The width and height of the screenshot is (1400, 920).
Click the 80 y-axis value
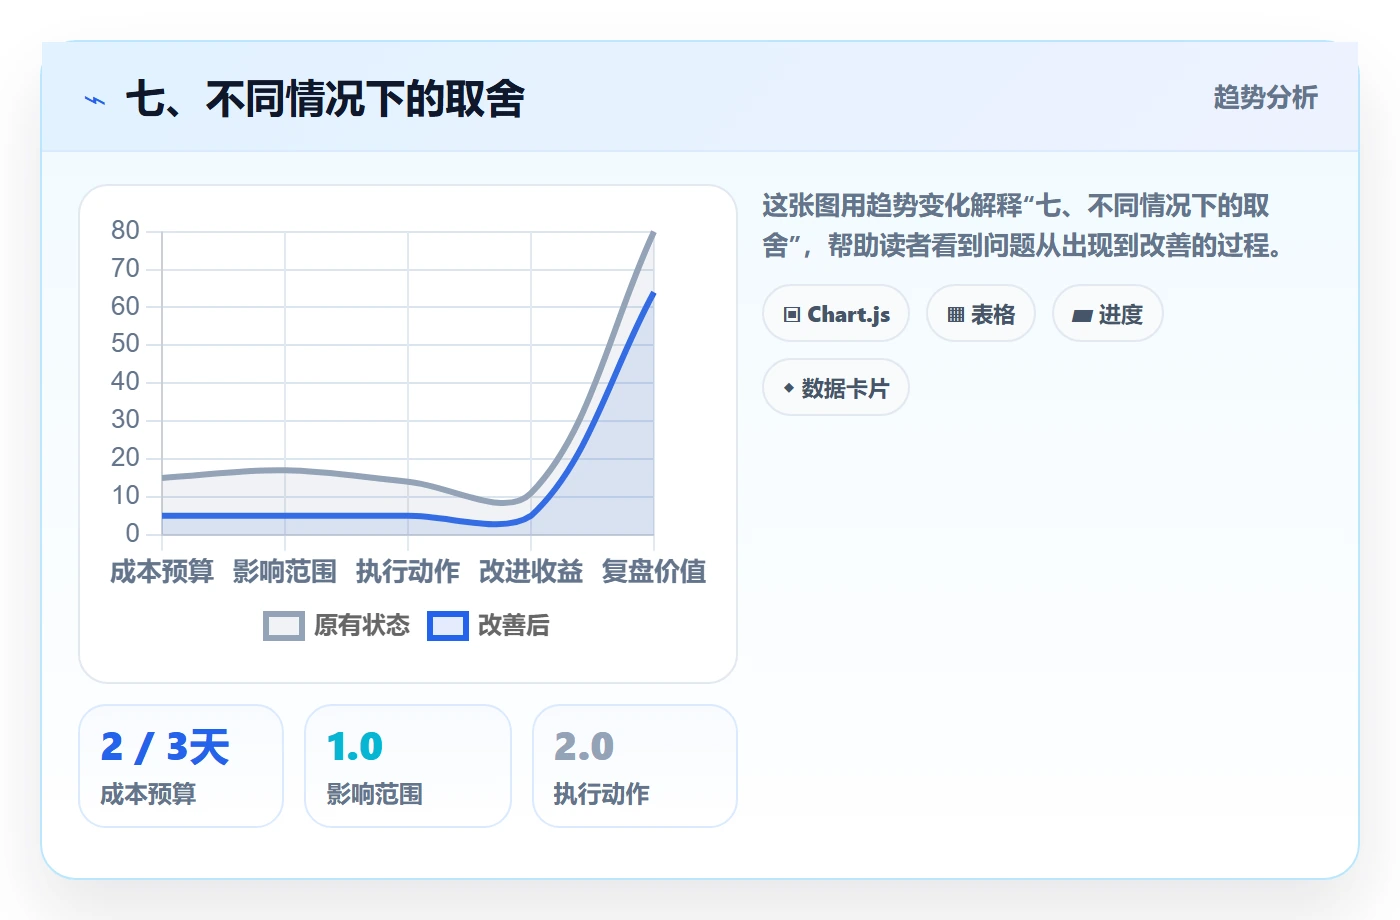click(x=125, y=231)
